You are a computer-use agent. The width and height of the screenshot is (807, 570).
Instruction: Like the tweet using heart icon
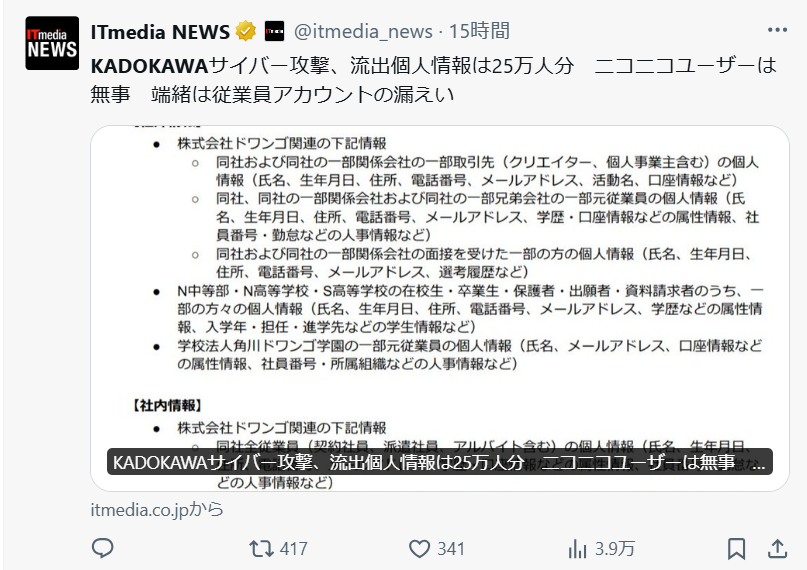[x=419, y=549]
